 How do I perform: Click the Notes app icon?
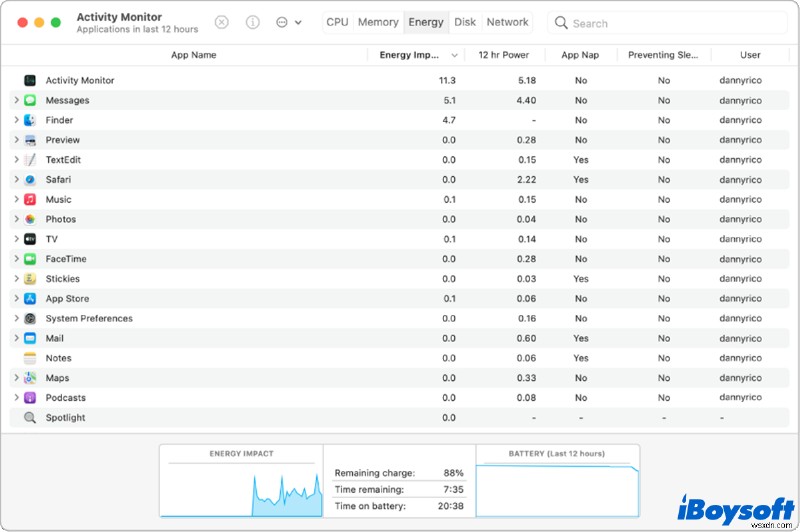[30, 358]
